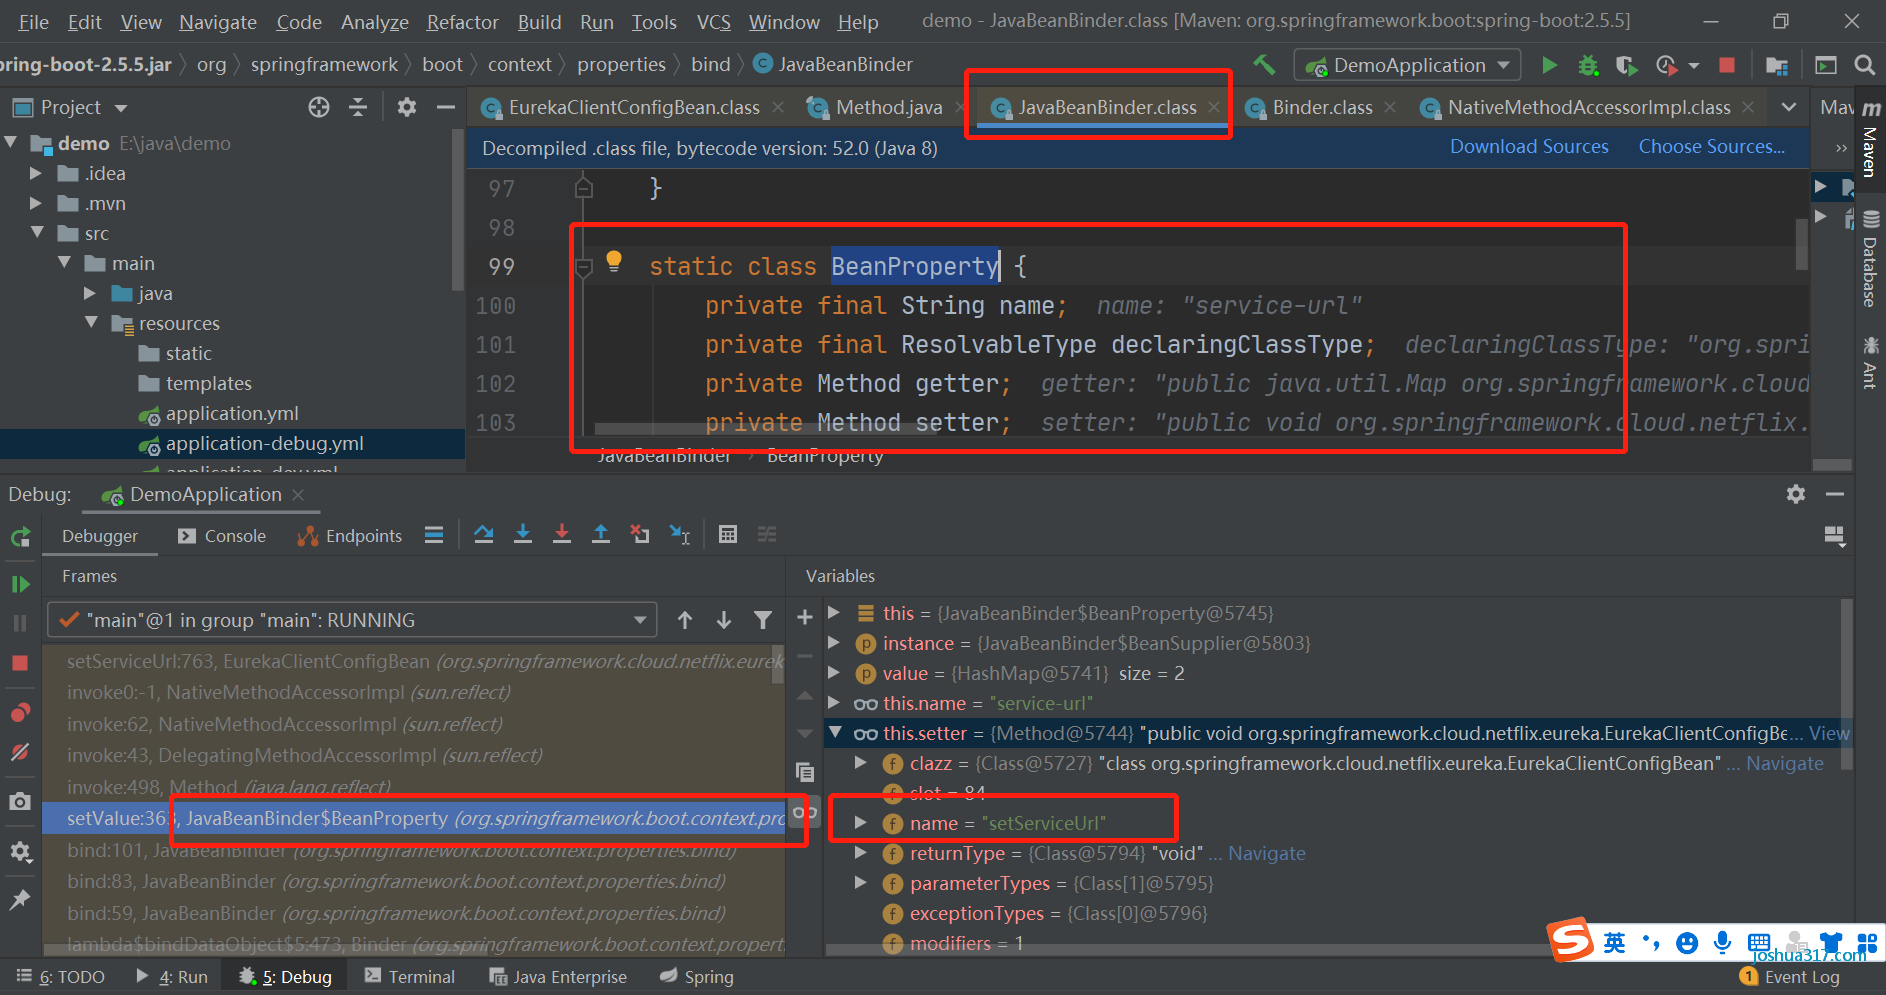Switch to Binder.class editor tab

(1322, 107)
